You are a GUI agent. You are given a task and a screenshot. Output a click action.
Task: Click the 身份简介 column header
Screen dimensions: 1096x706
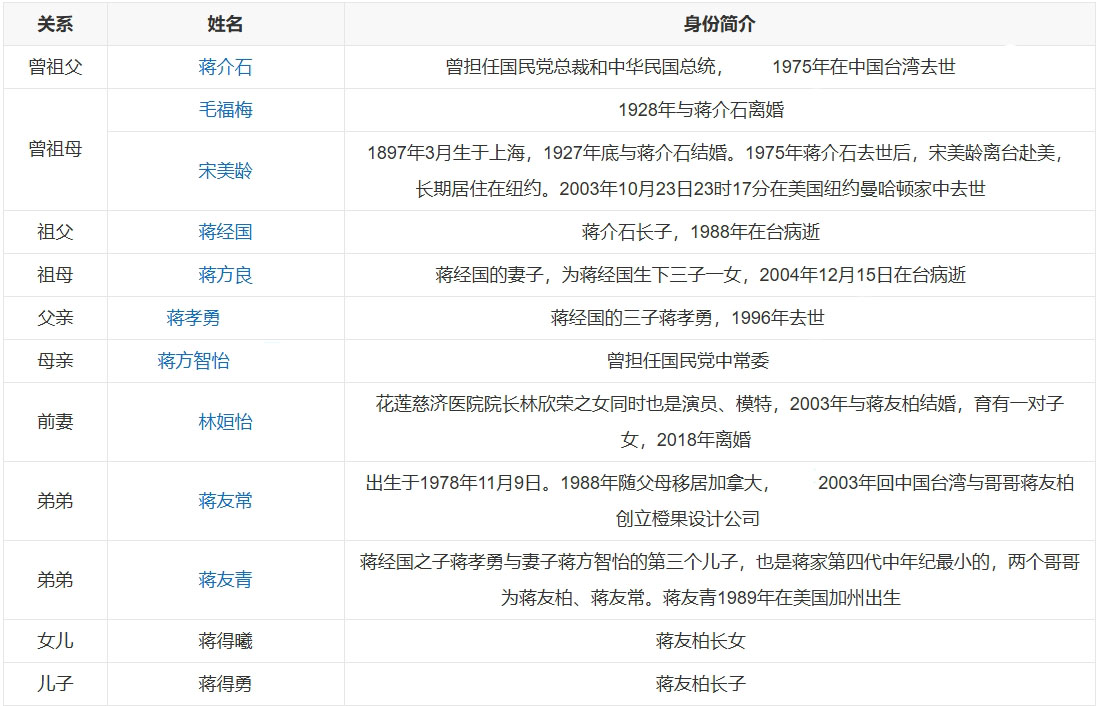719,24
